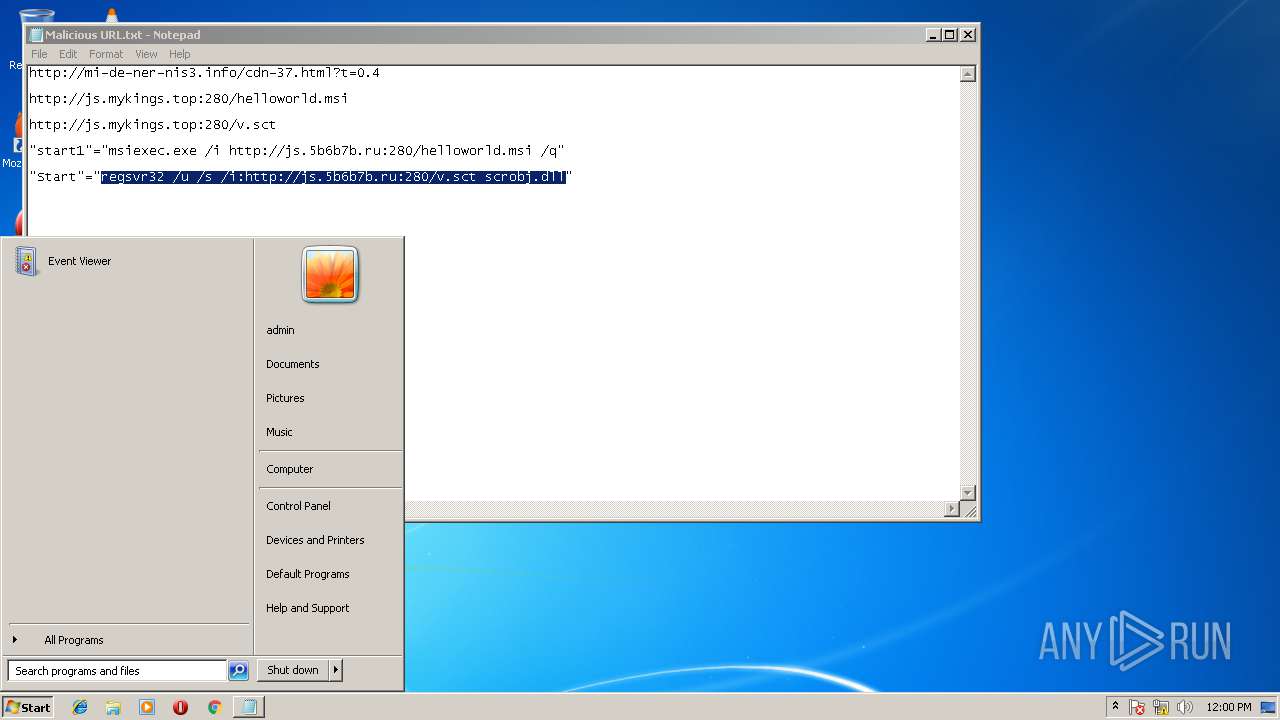Open Windows Explorer from taskbar
Image resolution: width=1280 pixels, height=720 pixels.
(113, 707)
